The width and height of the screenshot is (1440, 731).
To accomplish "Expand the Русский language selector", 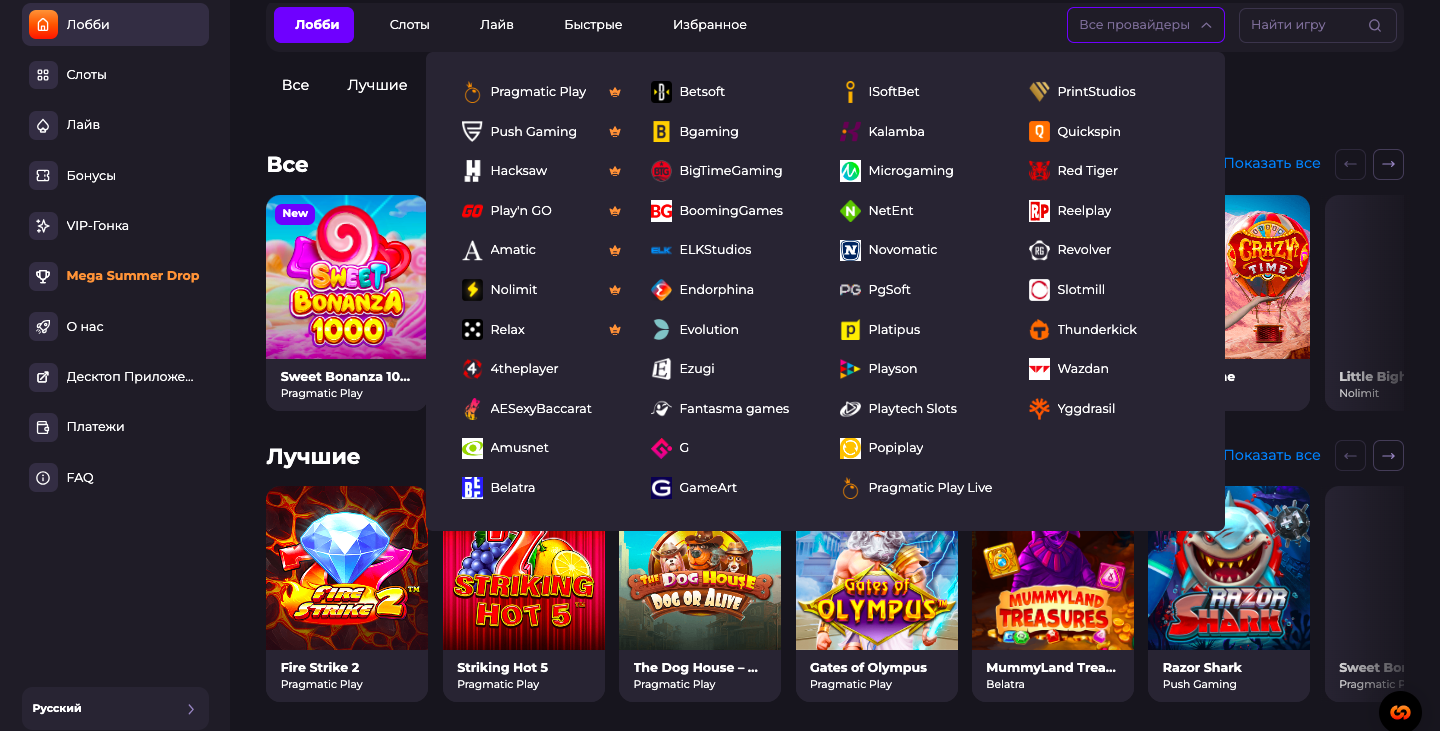I will pos(115,708).
